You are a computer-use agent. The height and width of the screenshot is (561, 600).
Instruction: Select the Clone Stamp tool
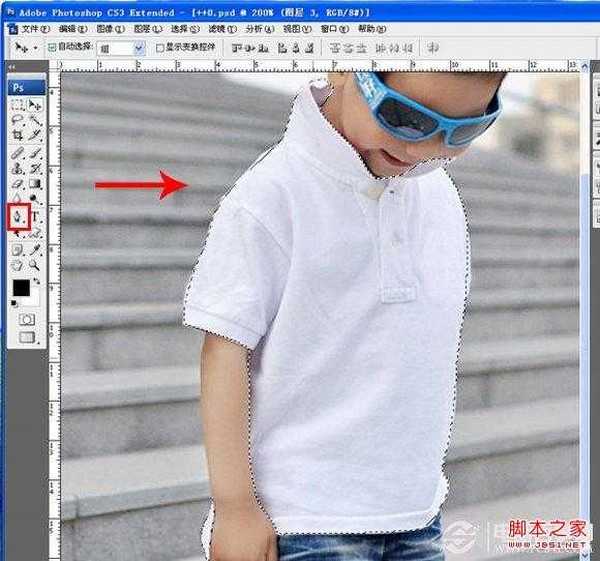pyautogui.click(x=17, y=168)
